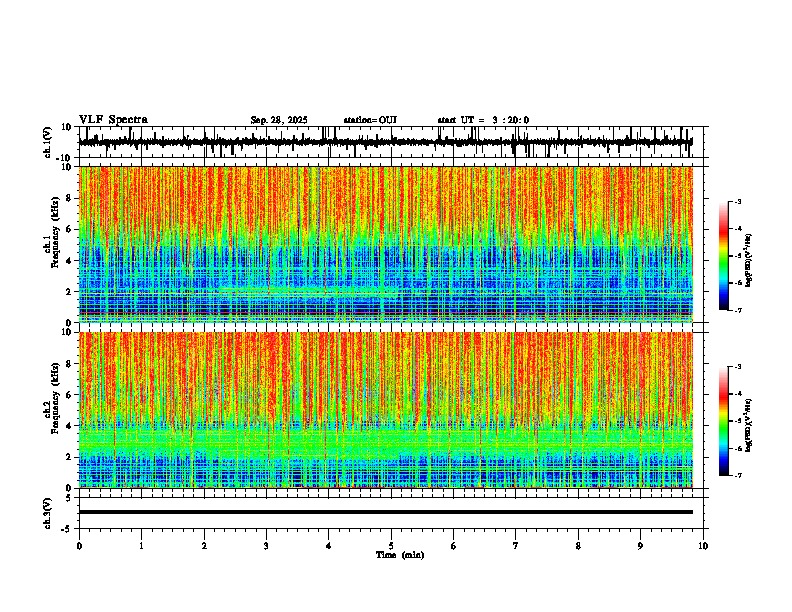This screenshot has height=612, width=792.
Task: Click the "Time (min)" axis label
Action: [400, 555]
